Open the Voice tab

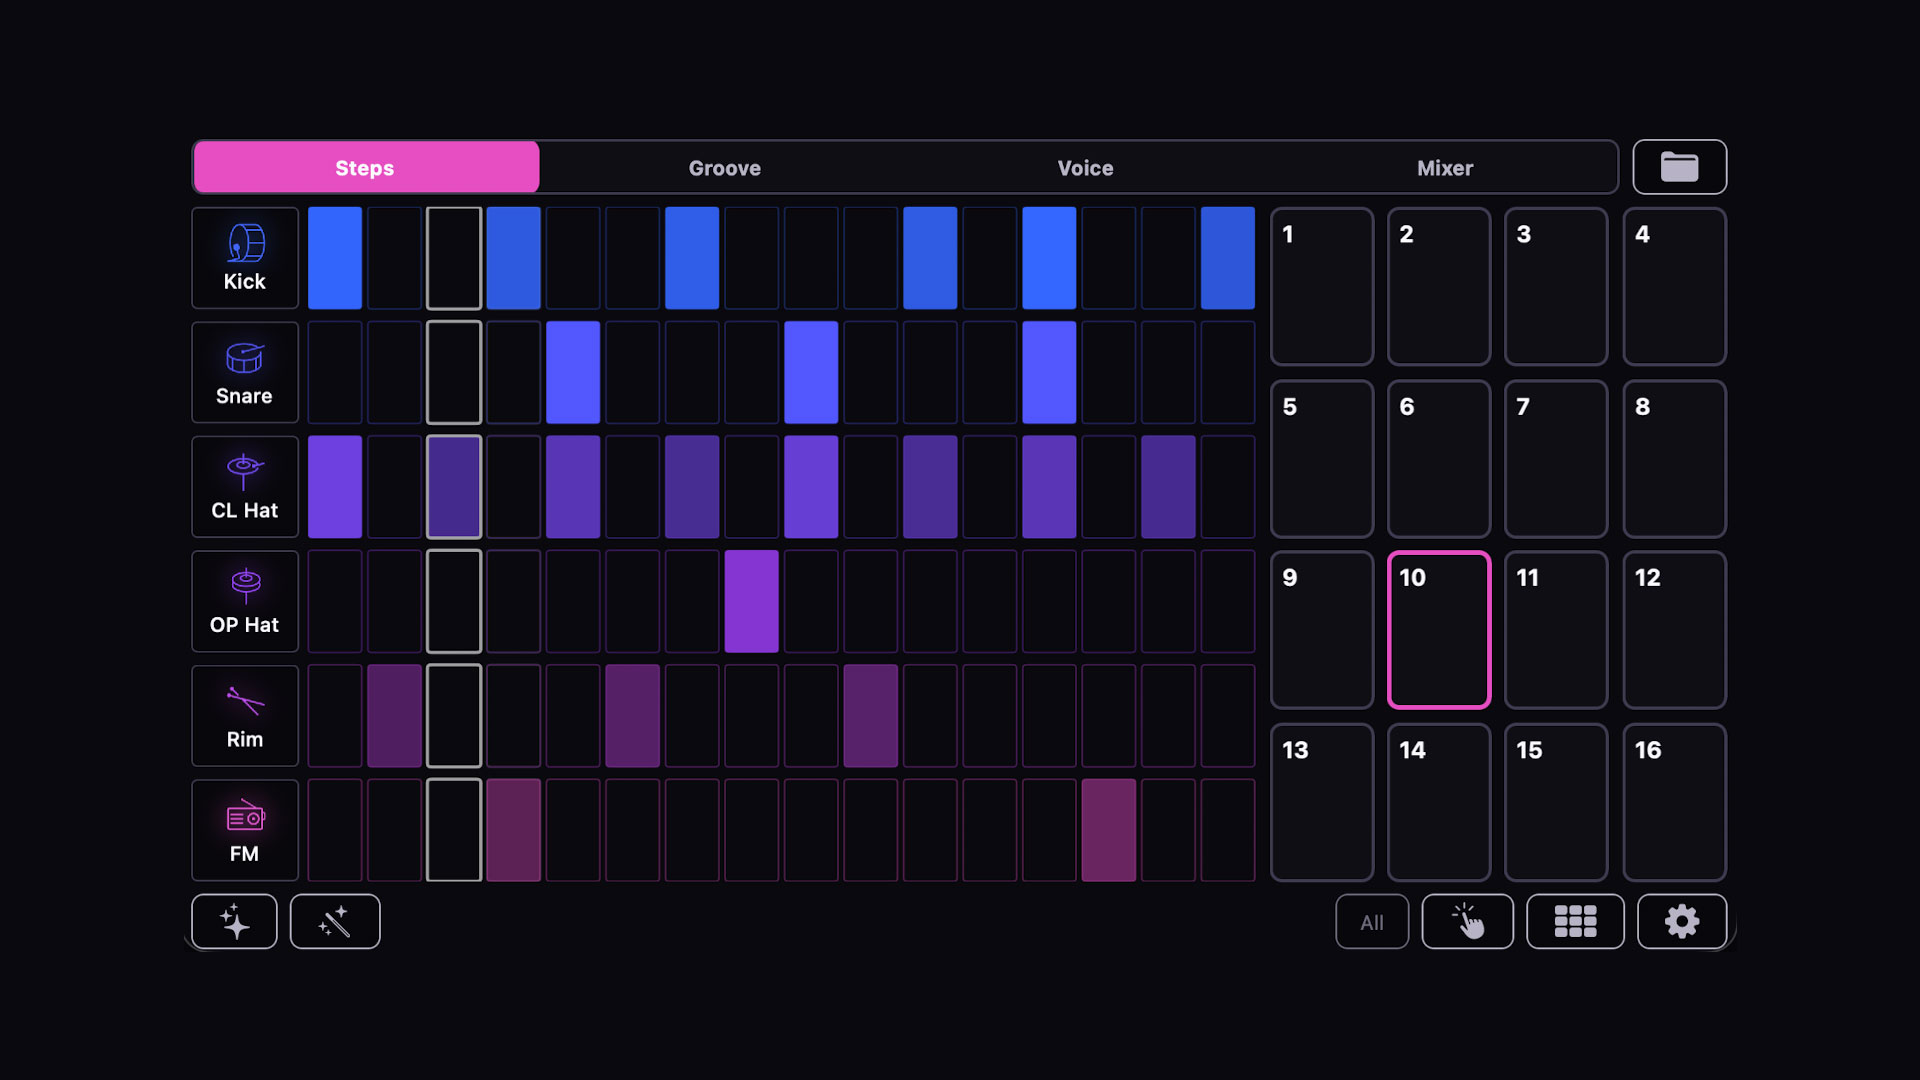1085,167
